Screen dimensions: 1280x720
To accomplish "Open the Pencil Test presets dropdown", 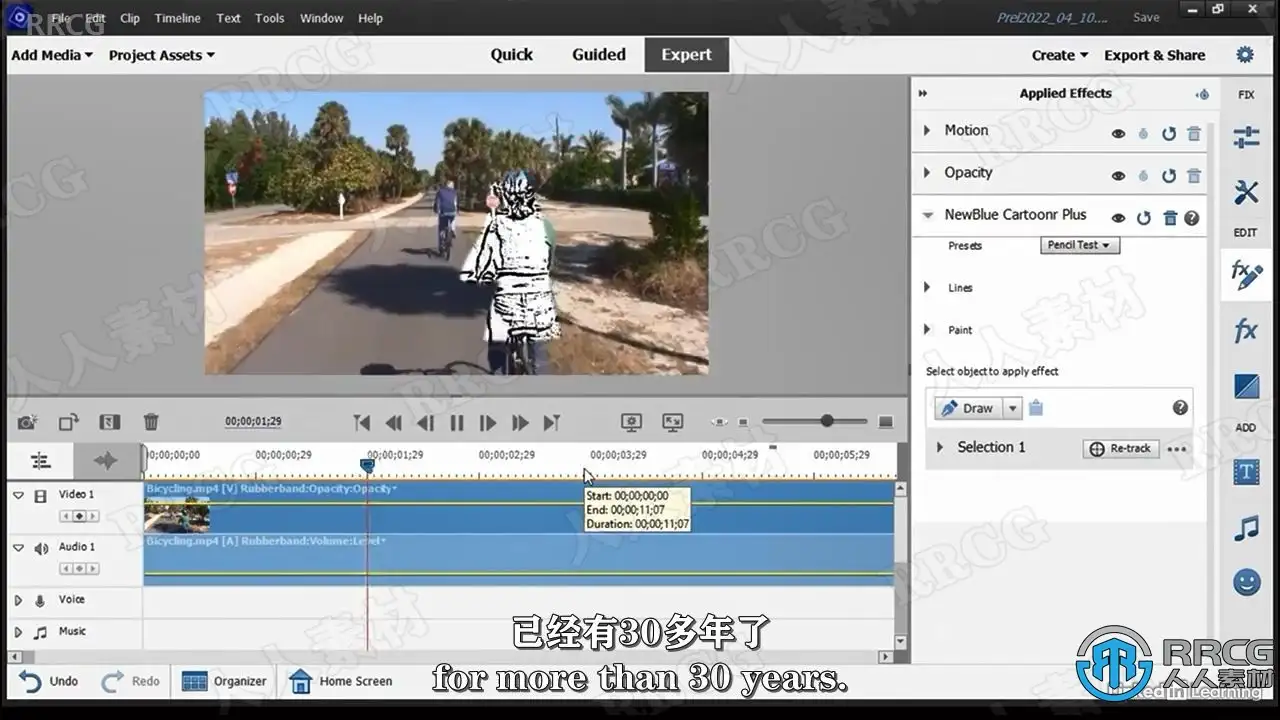I will (x=1080, y=245).
